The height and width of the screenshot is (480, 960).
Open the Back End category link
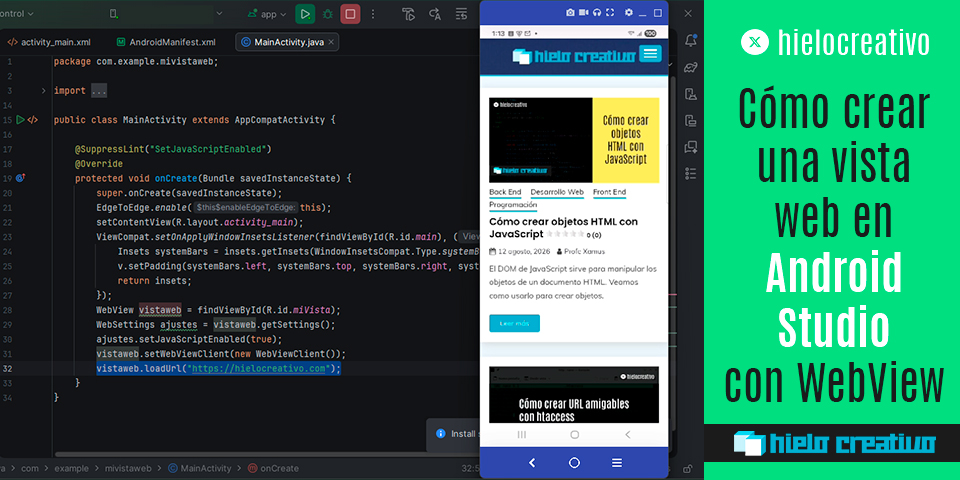click(x=505, y=193)
